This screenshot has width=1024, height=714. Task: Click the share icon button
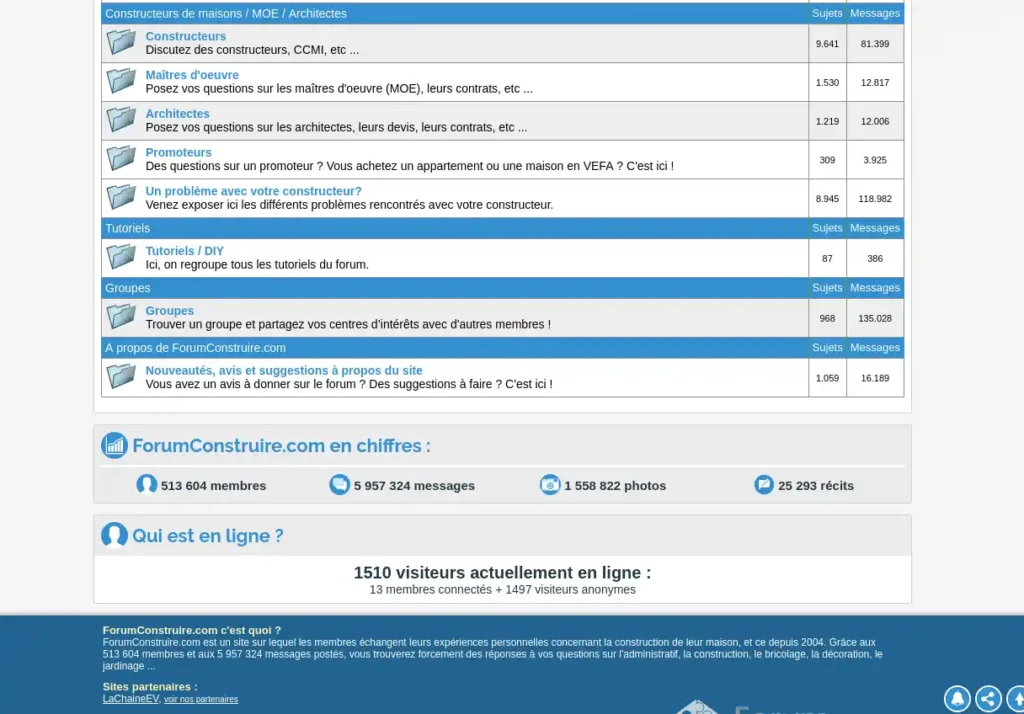coord(988,698)
